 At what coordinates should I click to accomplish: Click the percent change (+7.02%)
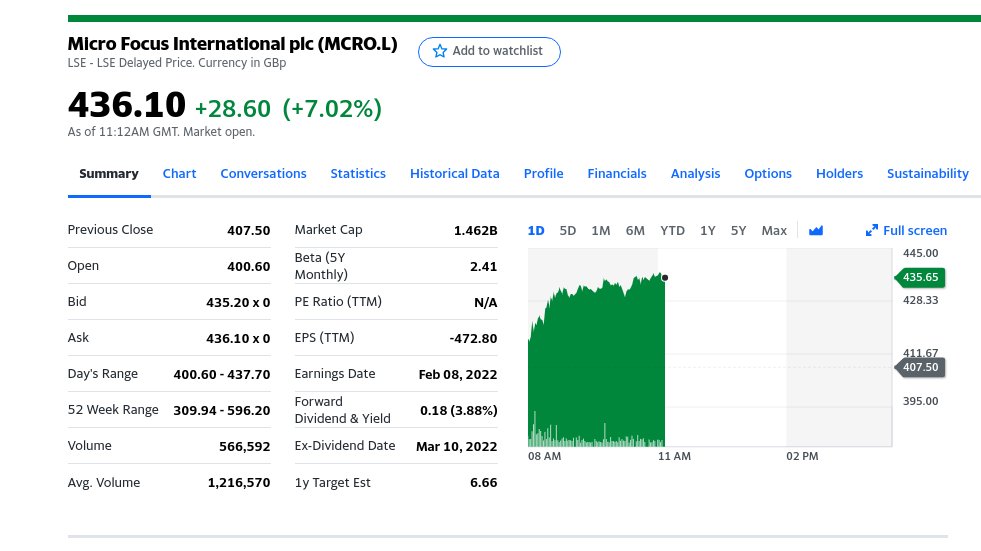click(x=332, y=109)
